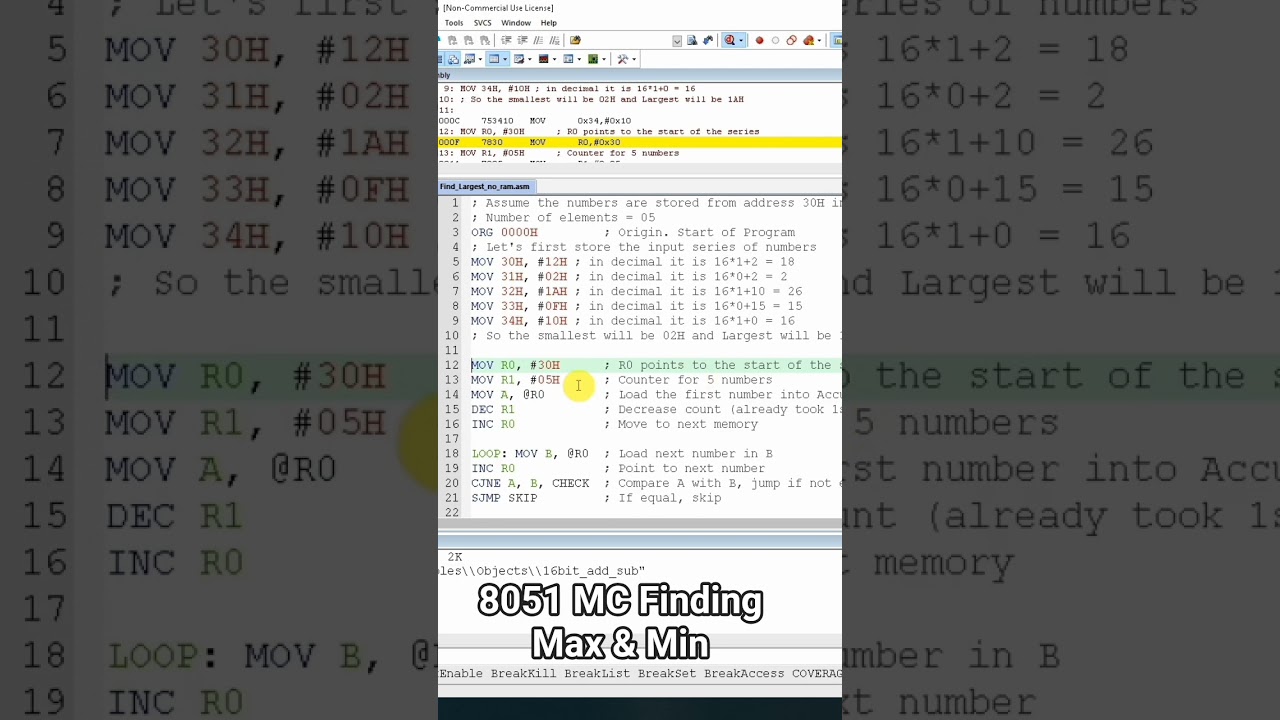Screen dimensions: 1280x720
Task: Click editor line 20 CJNE A, B, CHECK
Action: [x=656, y=483]
